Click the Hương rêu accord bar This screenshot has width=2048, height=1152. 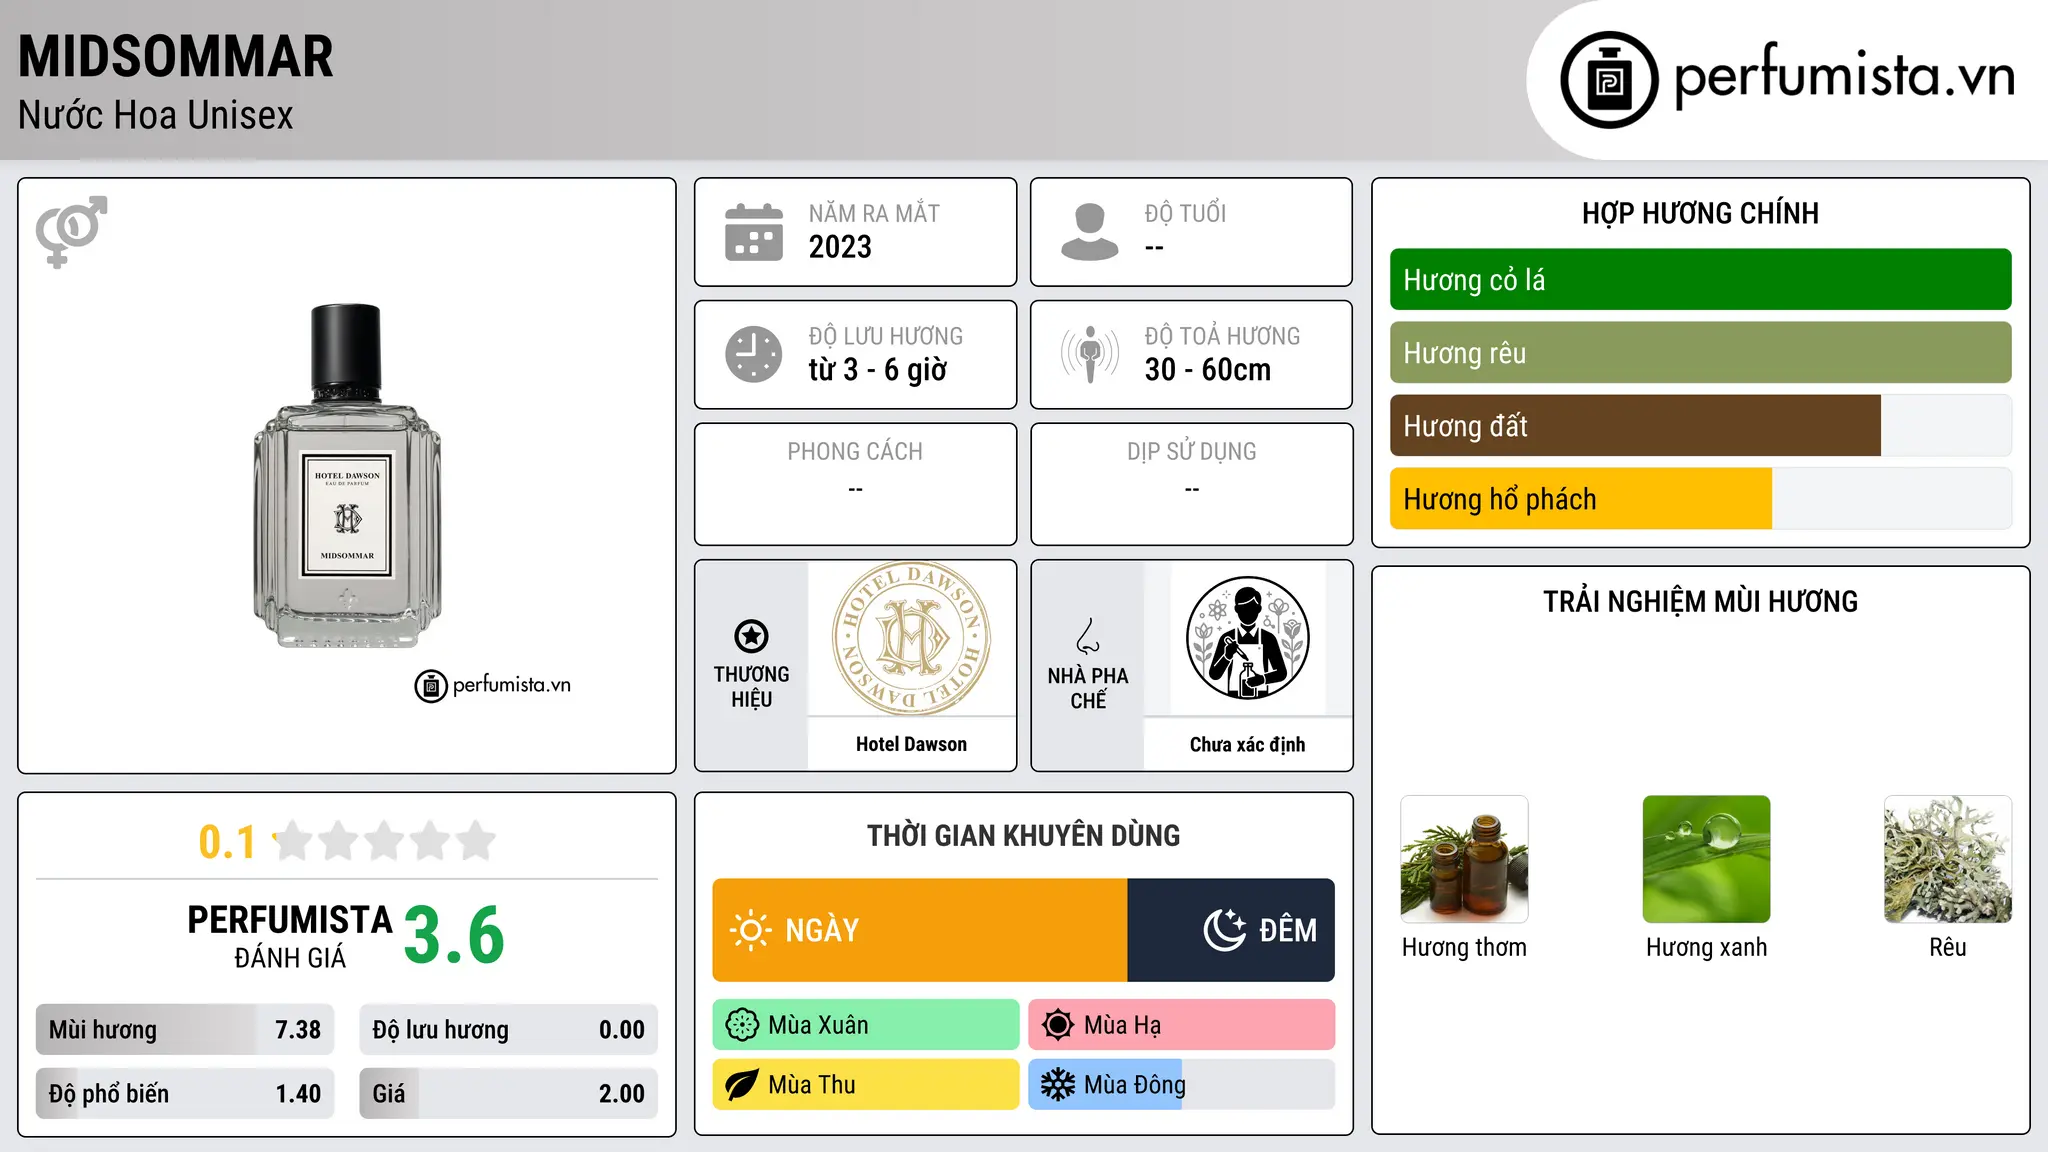(x=1701, y=353)
